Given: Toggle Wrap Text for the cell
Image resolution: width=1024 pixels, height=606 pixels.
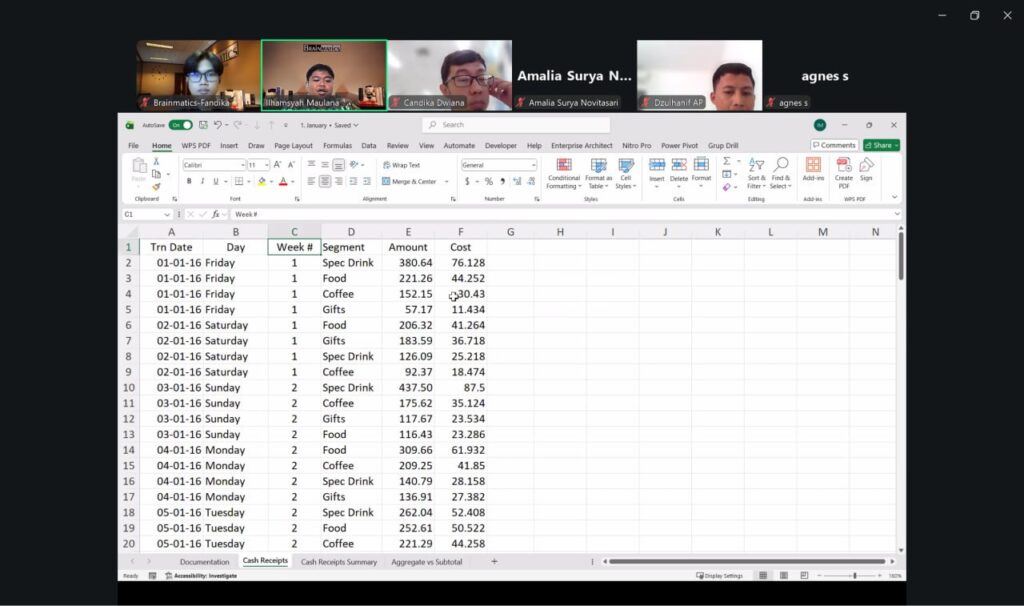Looking at the screenshot, I should pos(401,165).
